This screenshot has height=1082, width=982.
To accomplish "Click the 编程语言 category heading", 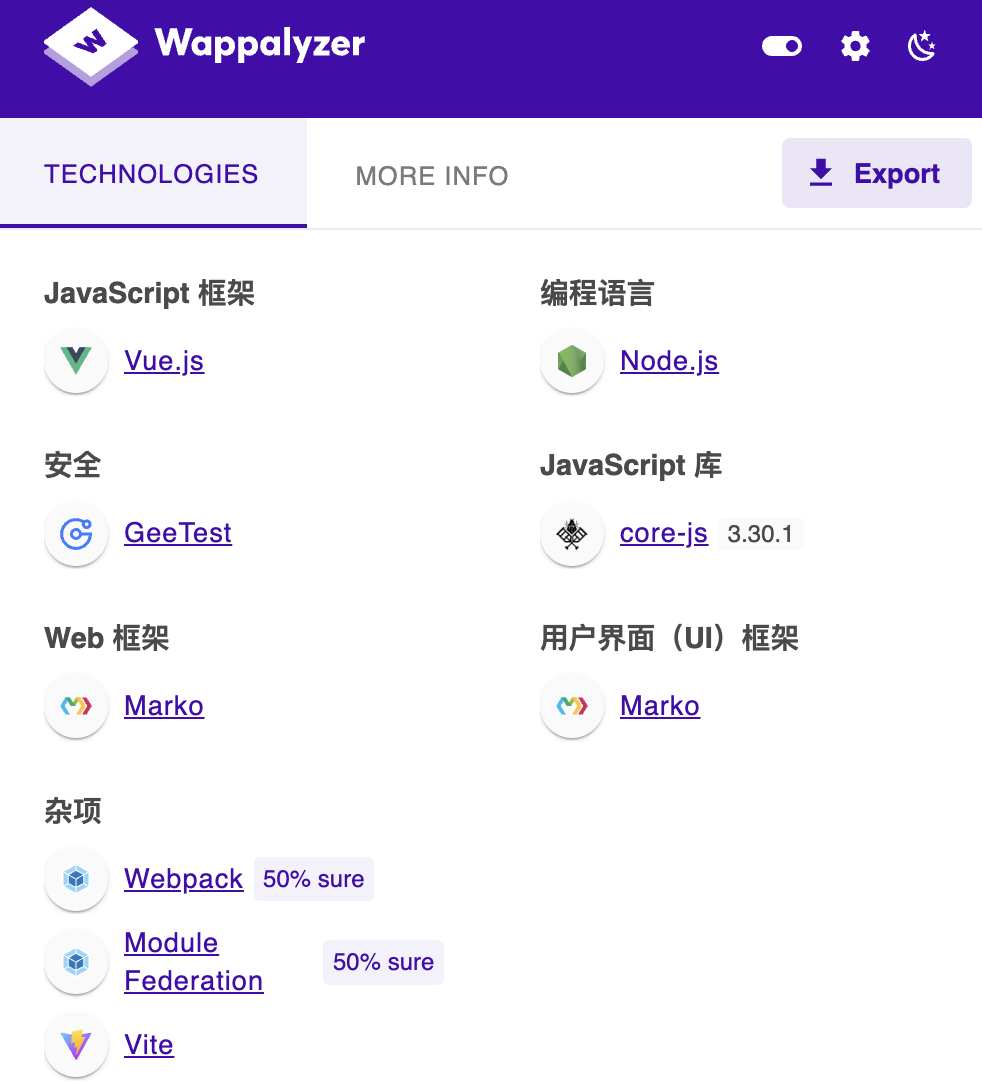I will point(598,293).
